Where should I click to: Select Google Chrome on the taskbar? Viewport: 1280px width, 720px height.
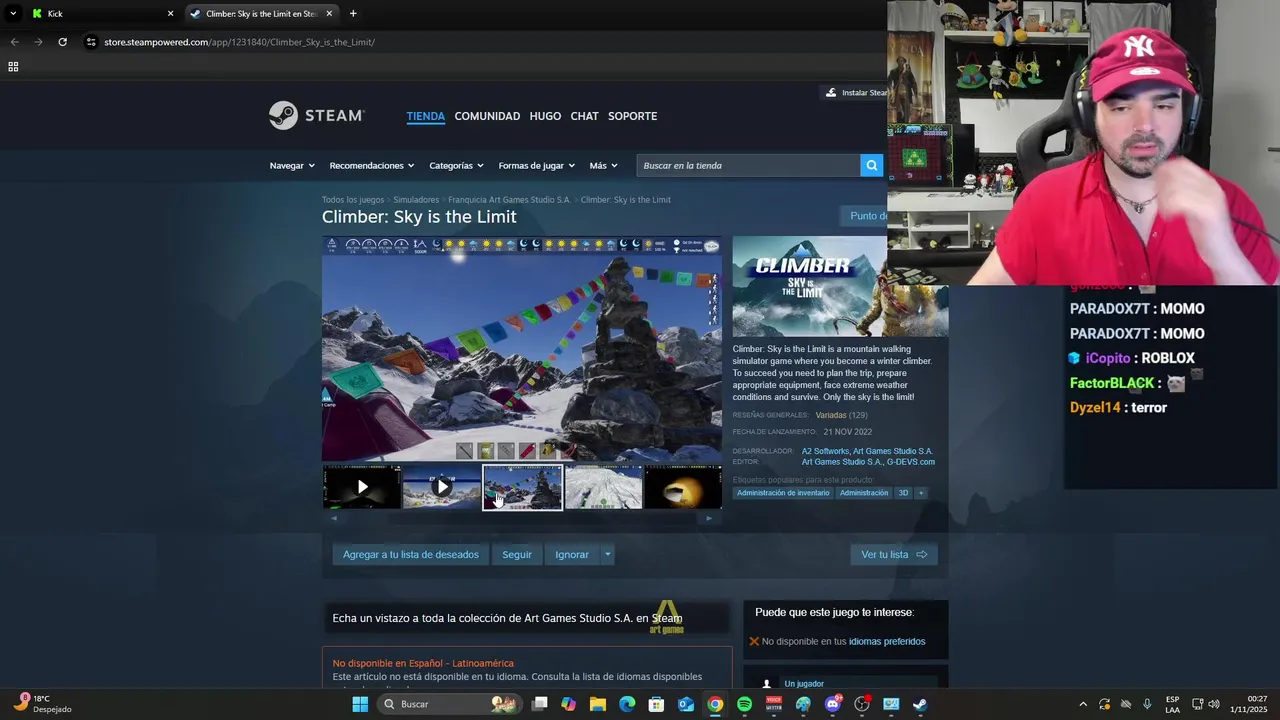pos(715,704)
